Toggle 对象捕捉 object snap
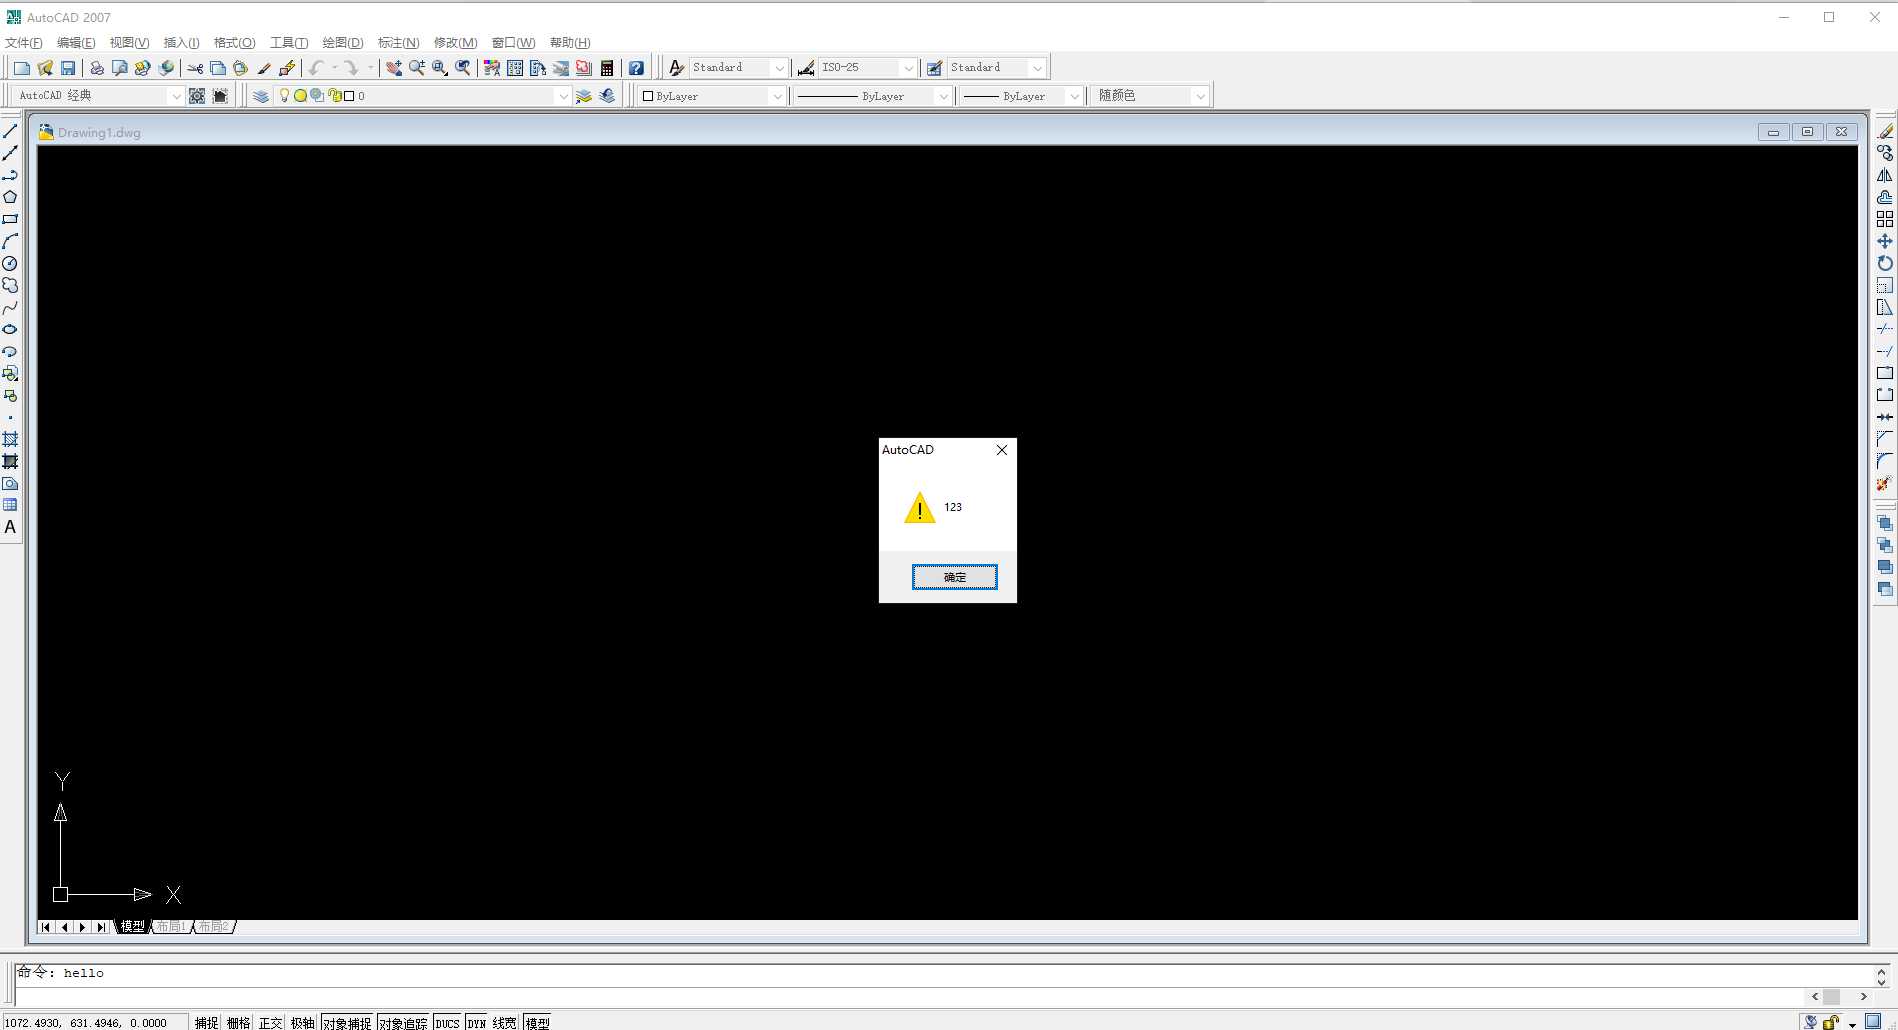 [x=347, y=1022]
